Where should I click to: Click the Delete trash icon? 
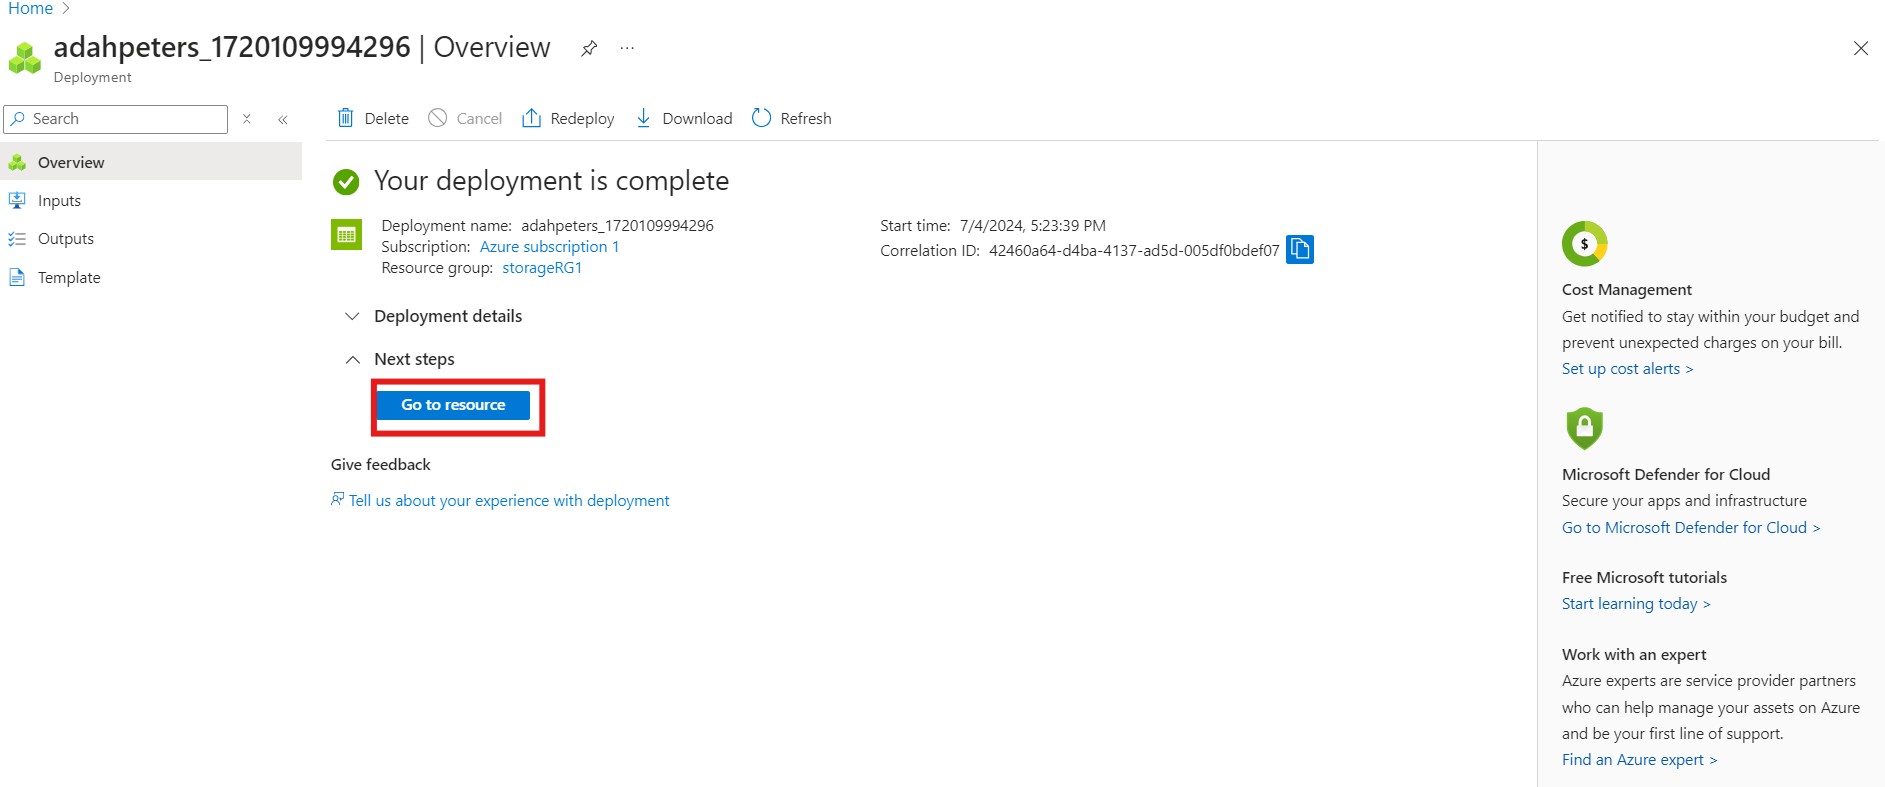[346, 118]
